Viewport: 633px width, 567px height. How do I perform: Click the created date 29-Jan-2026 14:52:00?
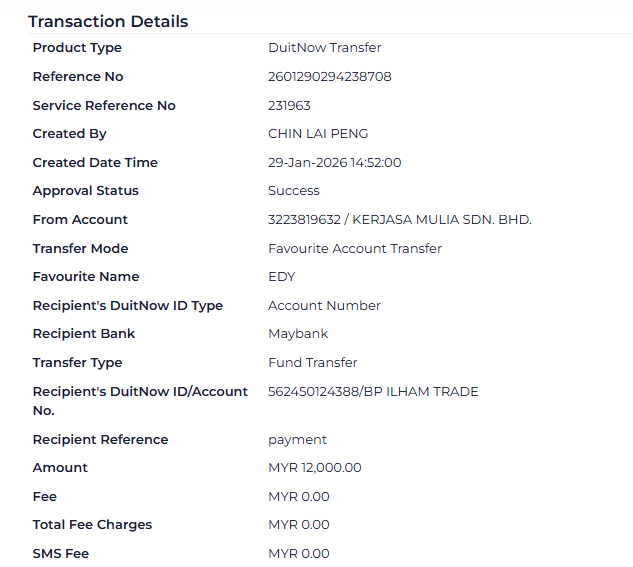[334, 163]
